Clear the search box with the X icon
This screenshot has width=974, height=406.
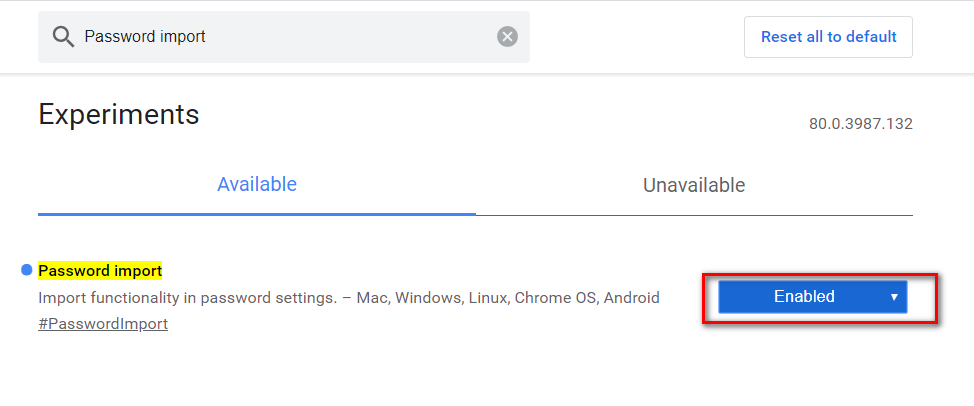click(x=508, y=37)
